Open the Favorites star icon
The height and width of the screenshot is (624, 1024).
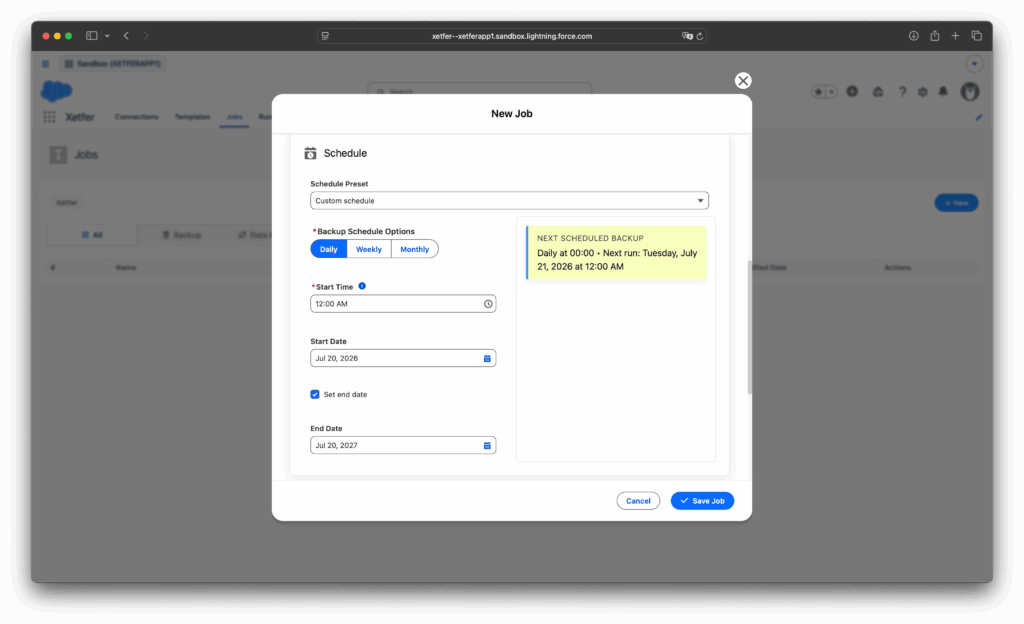pos(818,92)
